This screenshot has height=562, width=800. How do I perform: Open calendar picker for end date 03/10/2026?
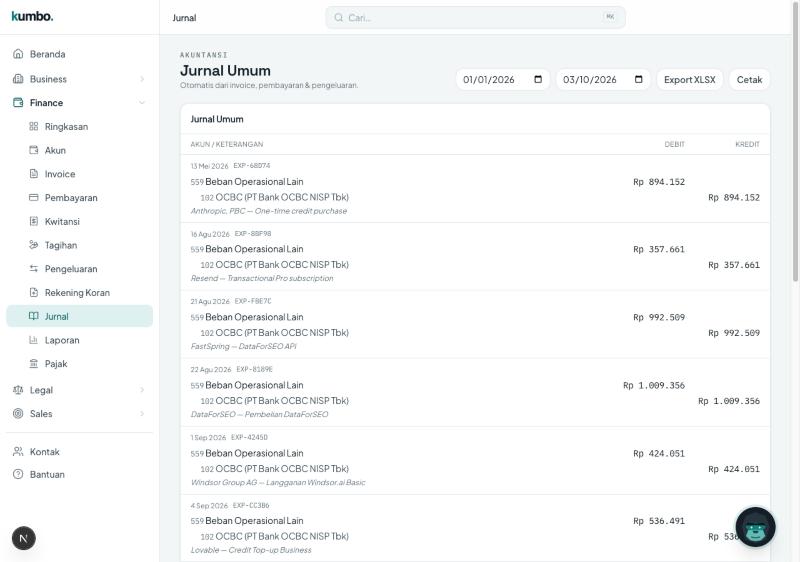638,79
